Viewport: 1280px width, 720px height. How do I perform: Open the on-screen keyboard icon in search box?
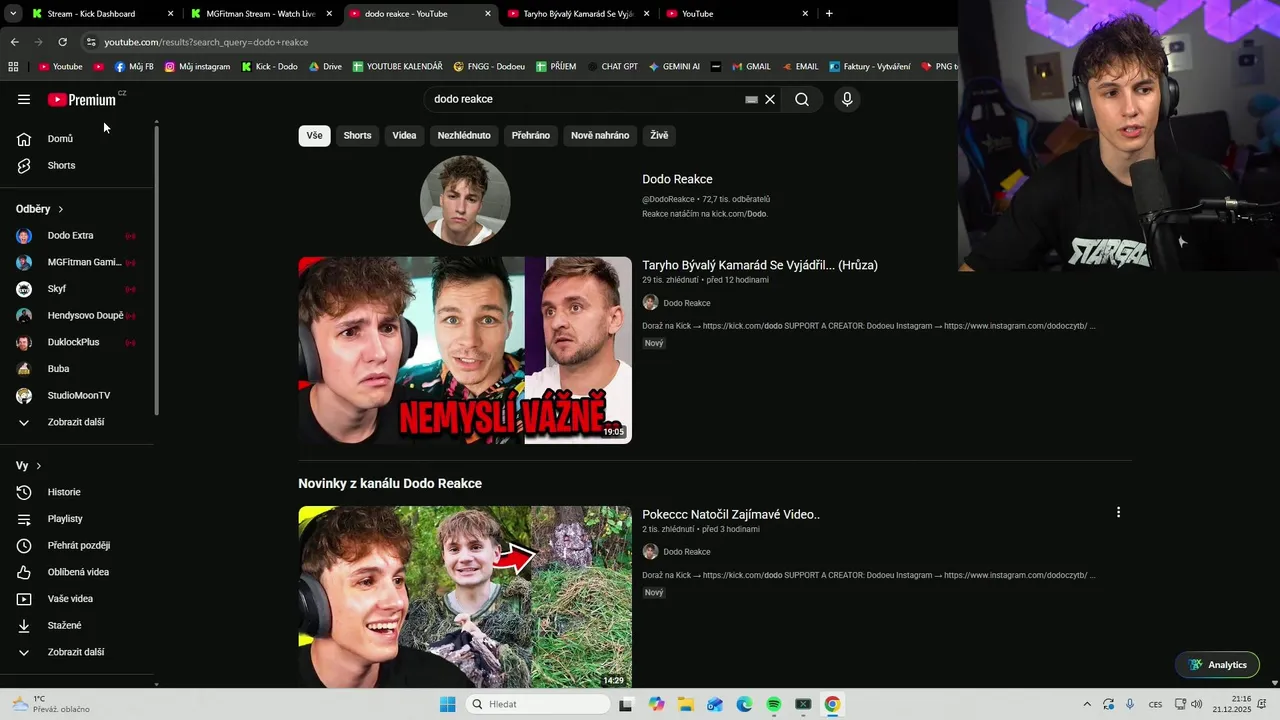coord(751,99)
